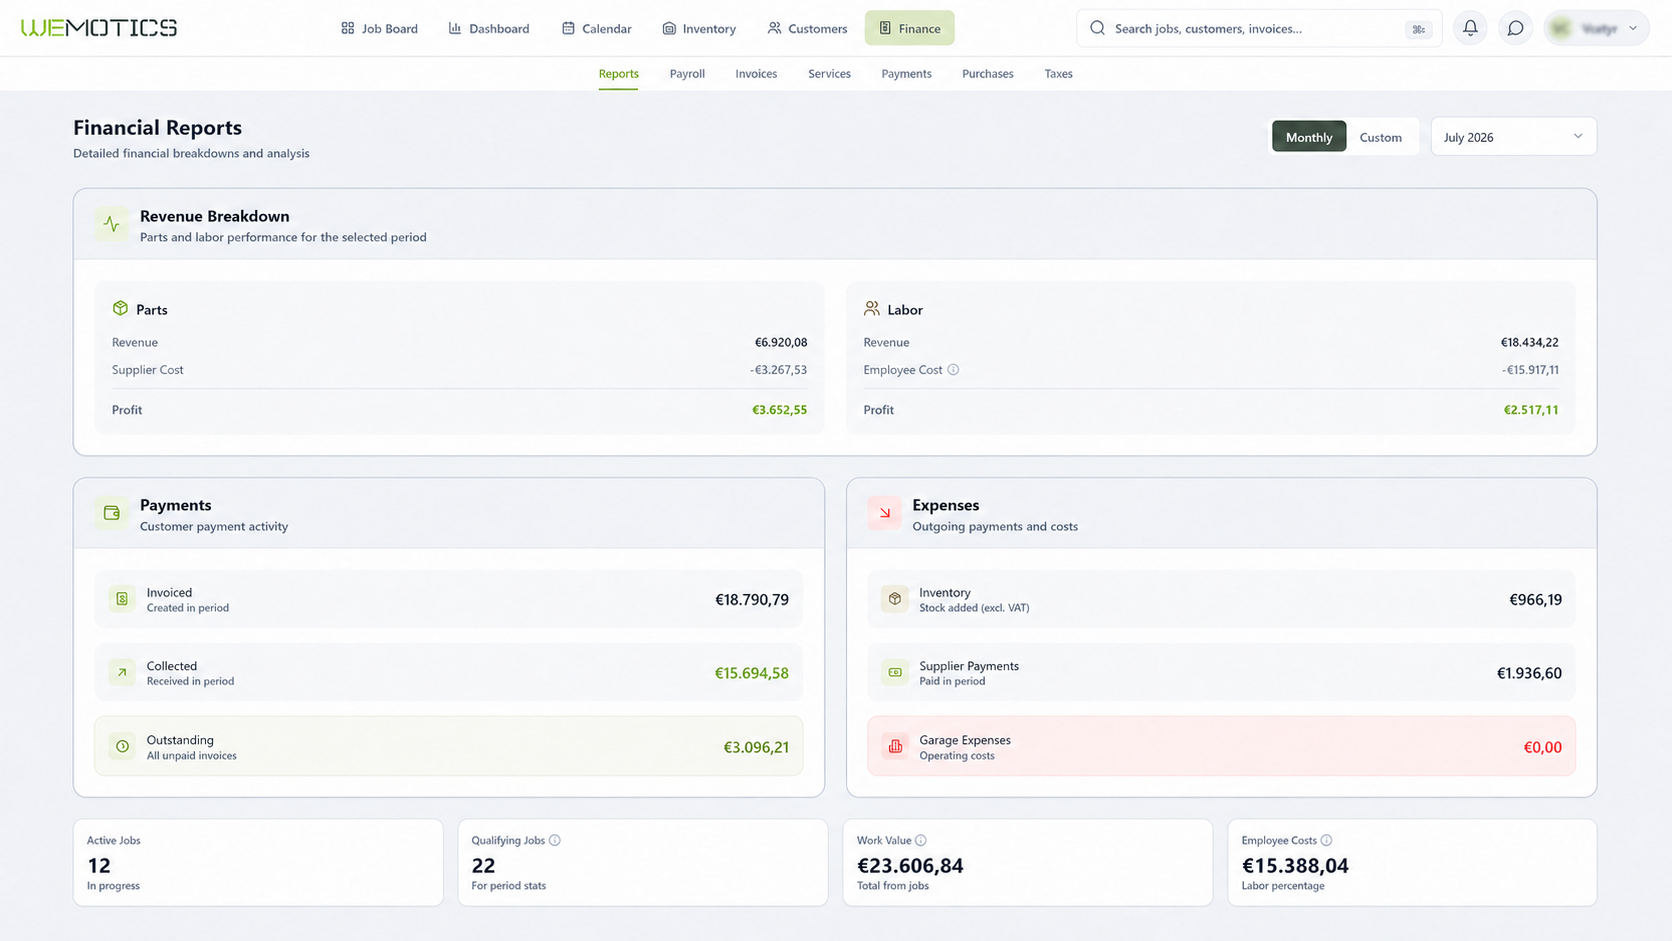Switch to the Payments sub-tab
Screen dimensions: 1672x941
tap(906, 74)
